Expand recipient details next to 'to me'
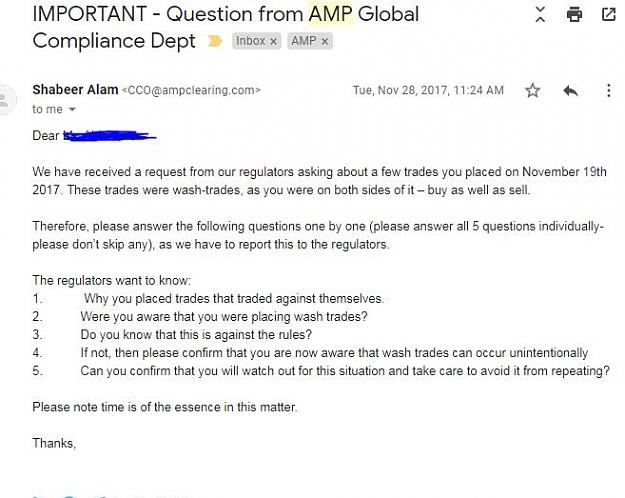The image size is (625, 498). pos(72,109)
